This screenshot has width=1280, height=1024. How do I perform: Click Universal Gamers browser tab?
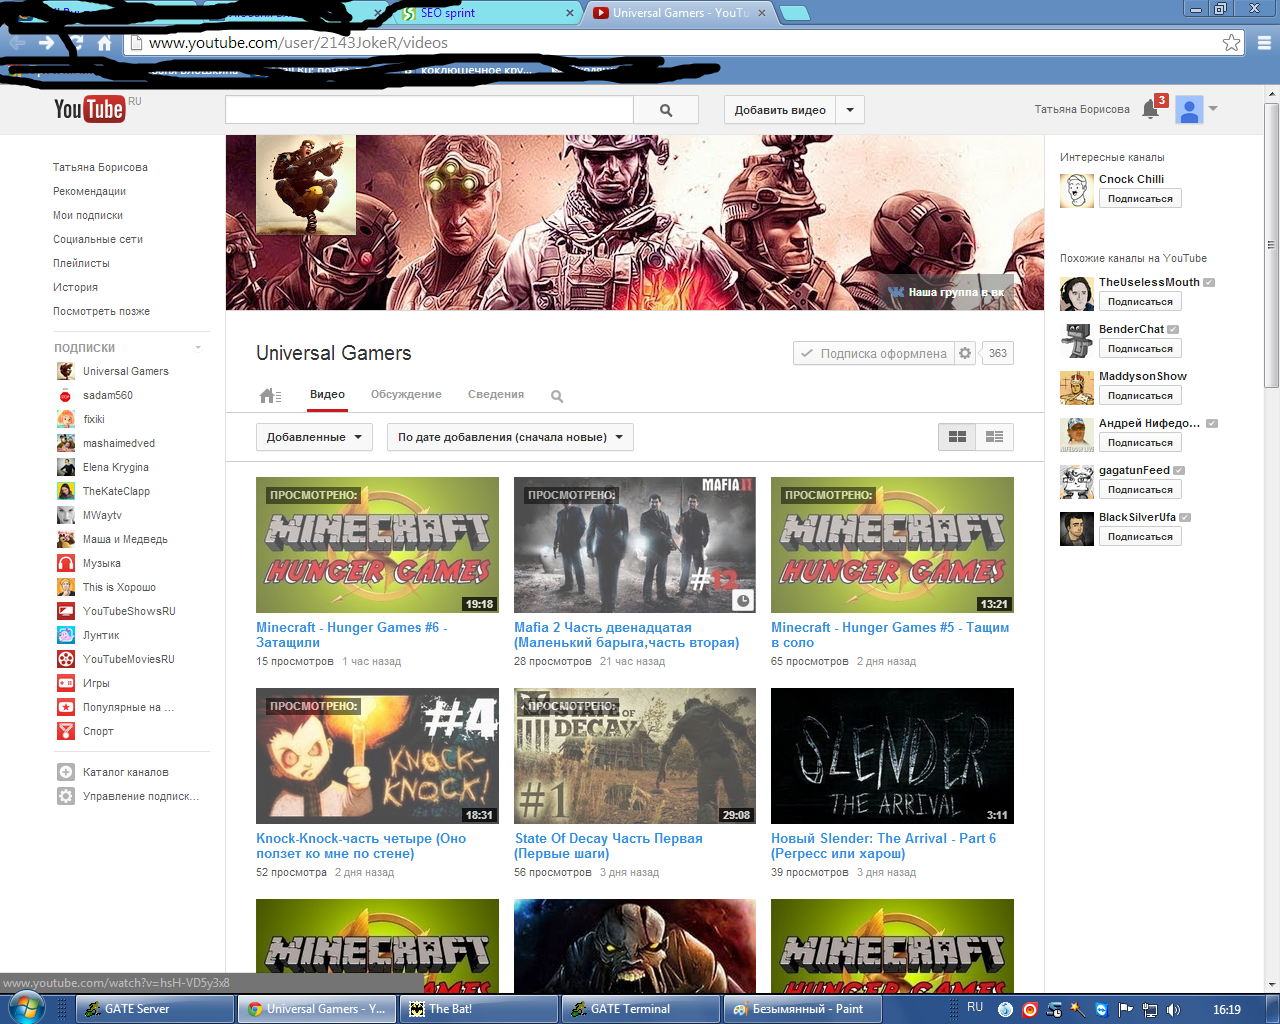pos(680,13)
